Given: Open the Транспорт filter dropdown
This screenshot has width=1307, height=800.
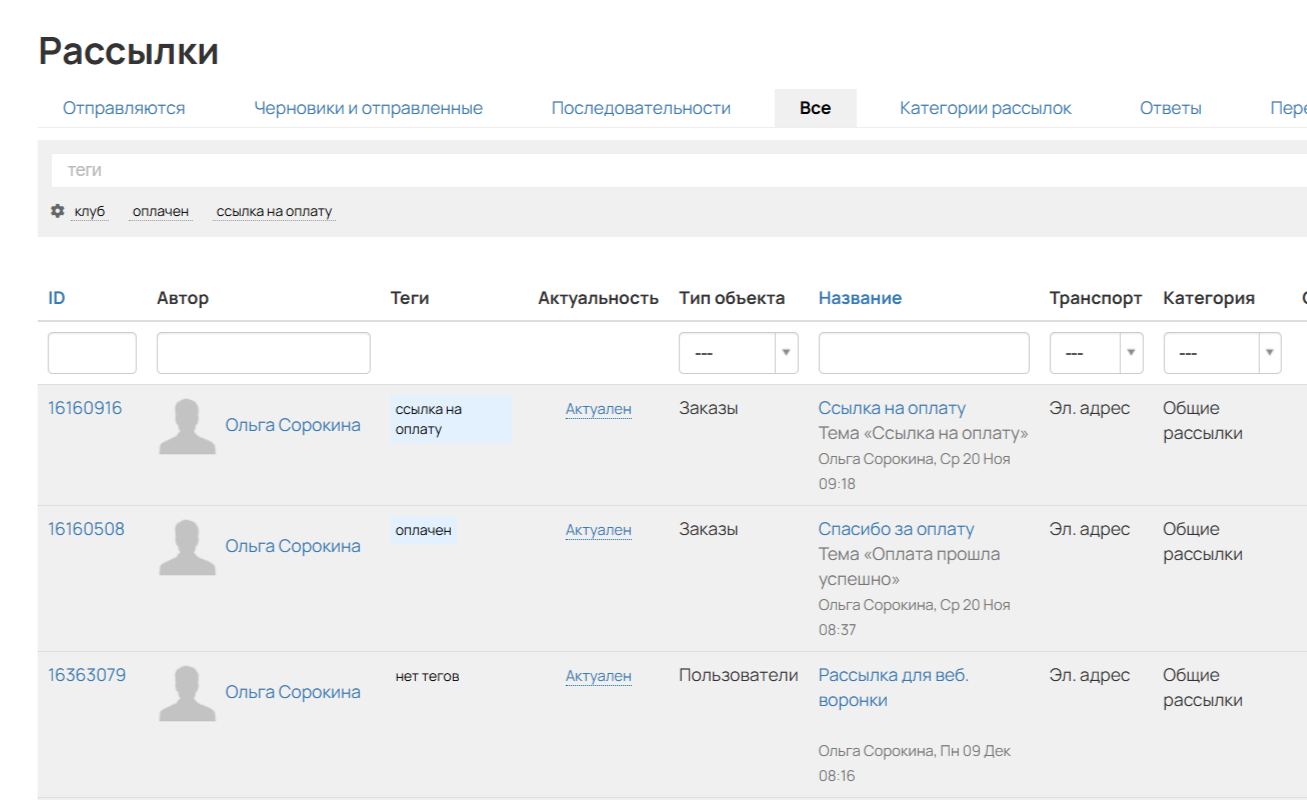Looking at the screenshot, I should [1096, 353].
